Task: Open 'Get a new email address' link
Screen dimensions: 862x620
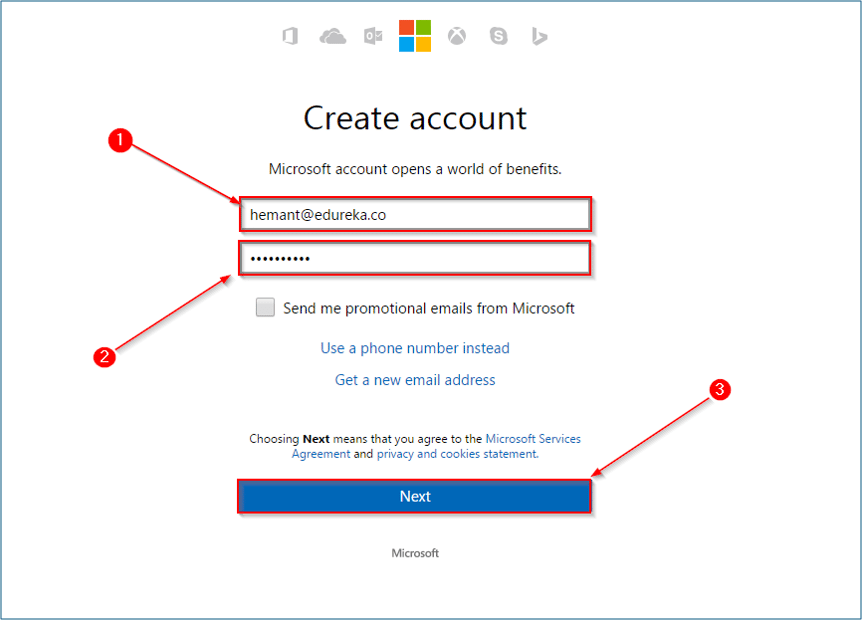Action: point(415,380)
